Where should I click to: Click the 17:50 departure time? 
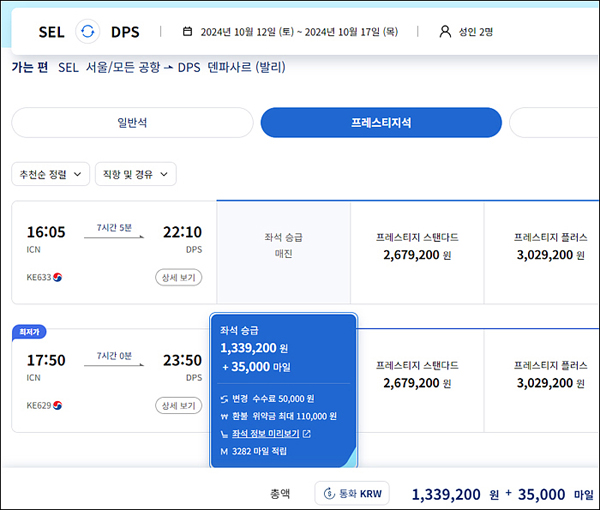46,360
